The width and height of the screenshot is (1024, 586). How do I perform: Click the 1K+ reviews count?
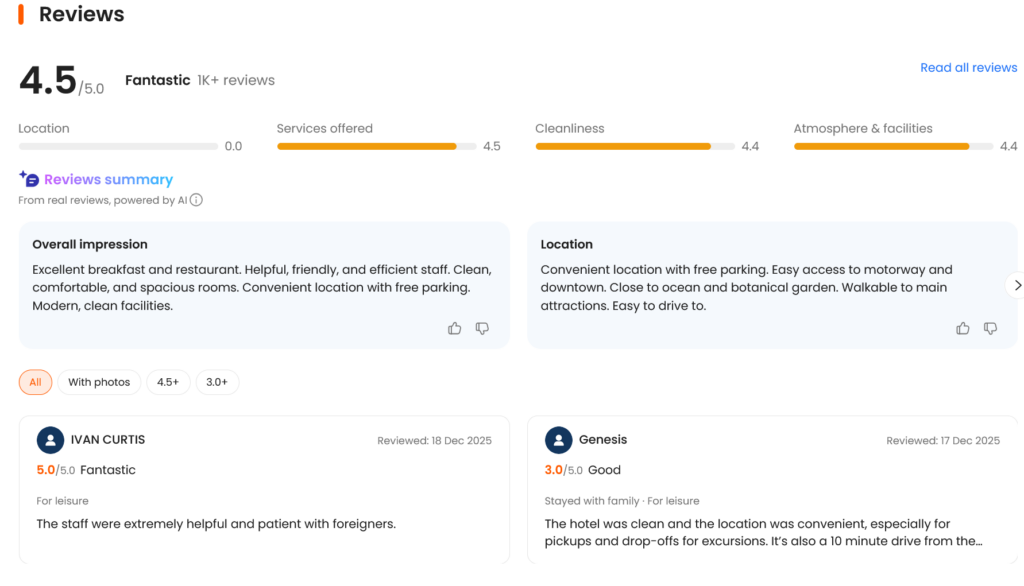pyautogui.click(x=235, y=80)
